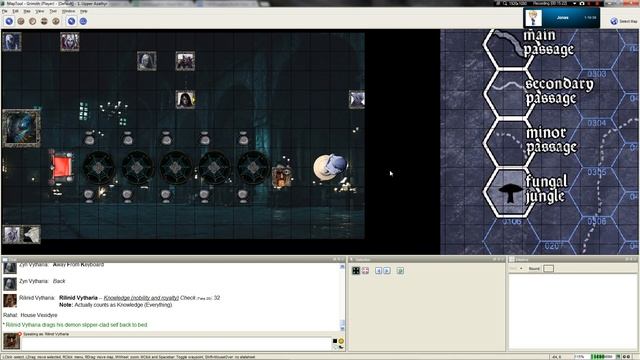640x360 pixels.
Task: Select the token at right map edge
Action: tap(357, 100)
